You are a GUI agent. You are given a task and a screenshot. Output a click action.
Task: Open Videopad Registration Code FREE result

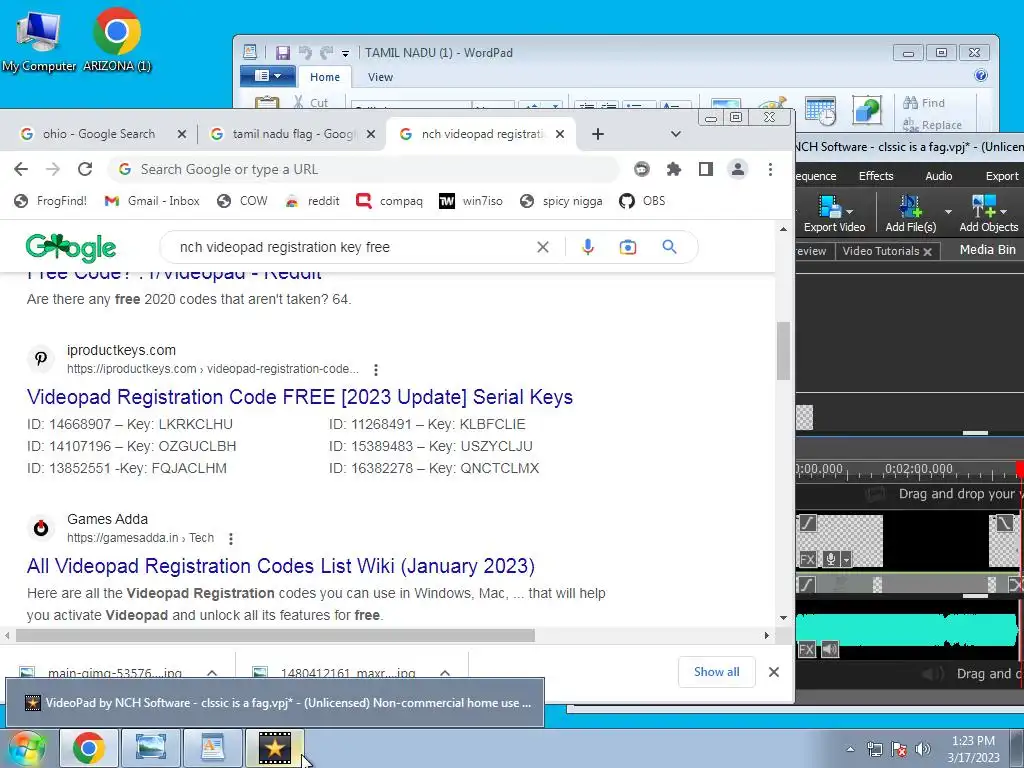(x=300, y=397)
